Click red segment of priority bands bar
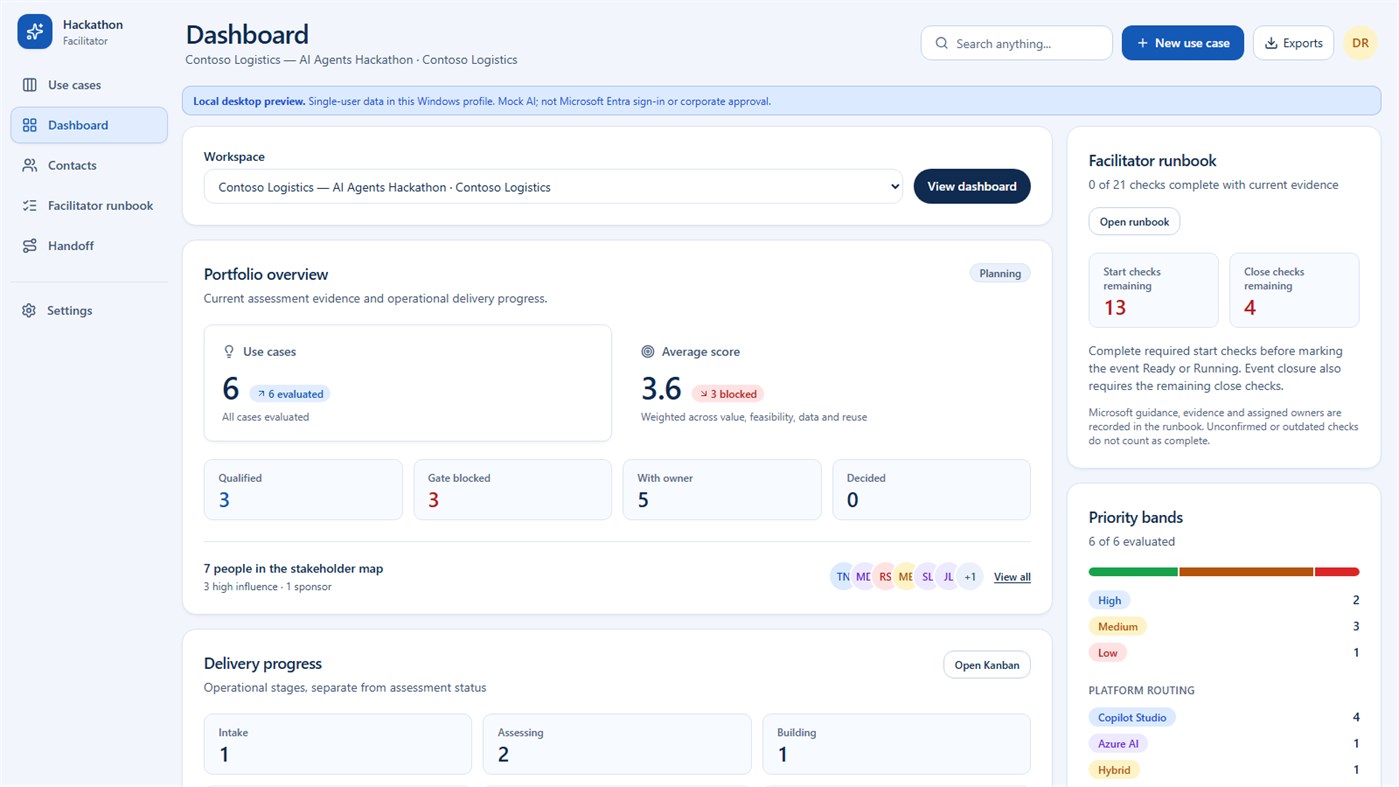The image size is (1399, 787). 1337,572
